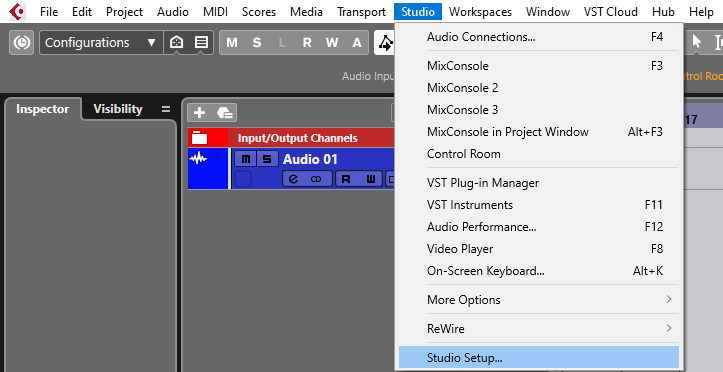Mute the Audio 01 track
Screen dimensions: 723x372
[246, 159]
